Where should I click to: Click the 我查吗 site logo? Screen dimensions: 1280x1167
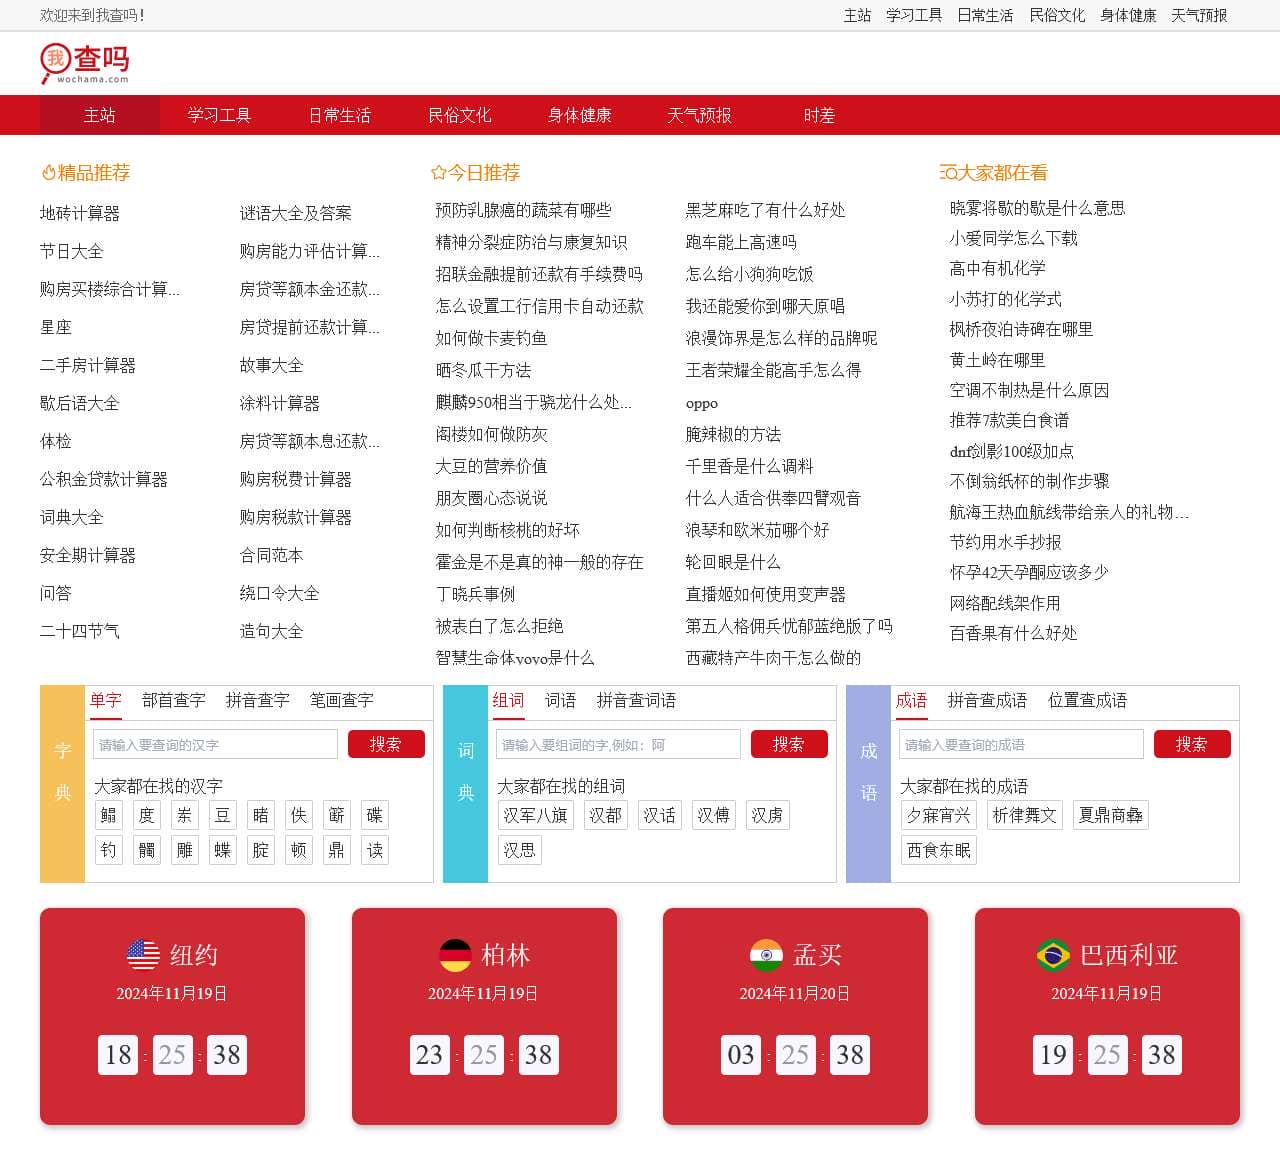point(85,63)
